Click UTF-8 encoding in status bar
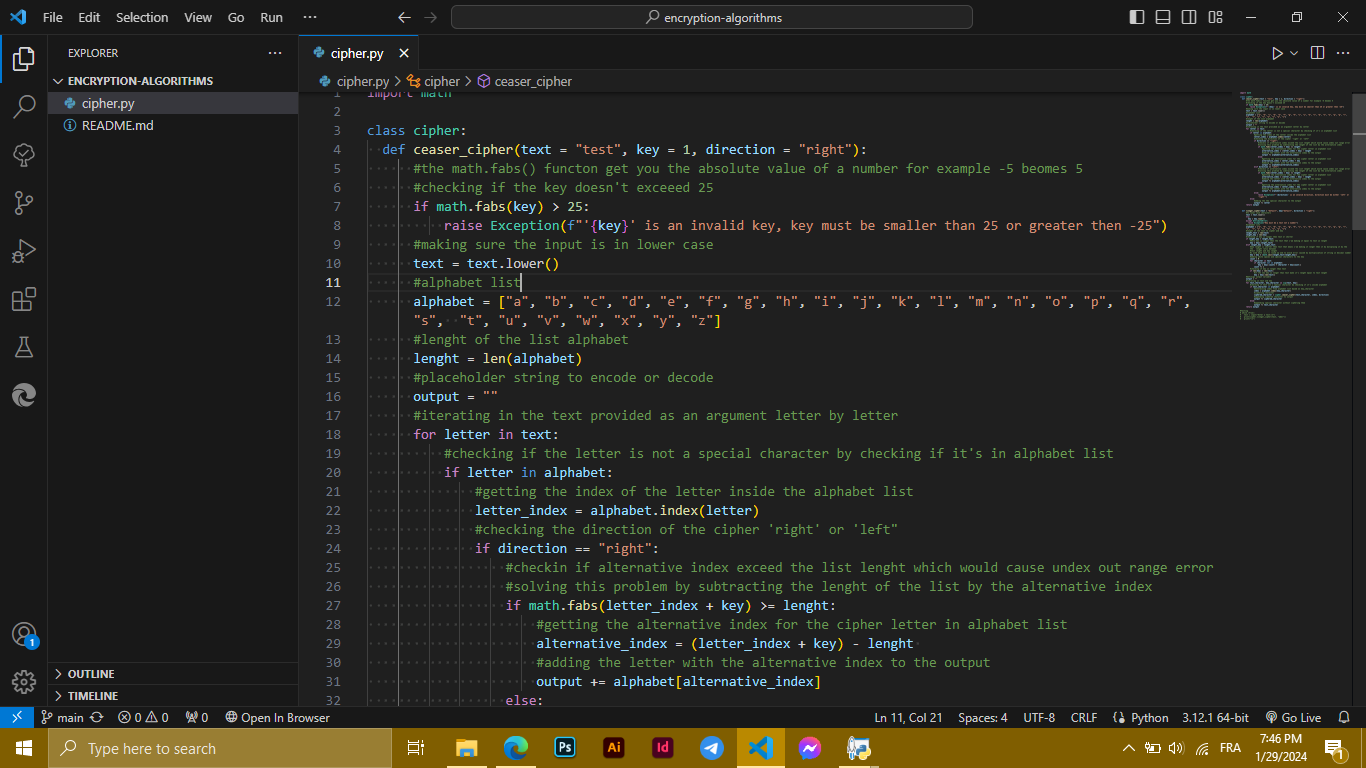The width and height of the screenshot is (1366, 768). click(x=1039, y=717)
